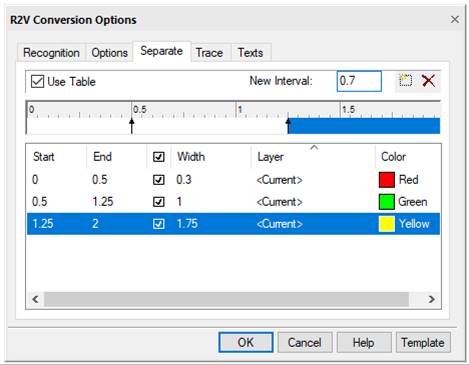The image size is (469, 365).
Task: Click the OK button
Action: pyautogui.click(x=246, y=342)
